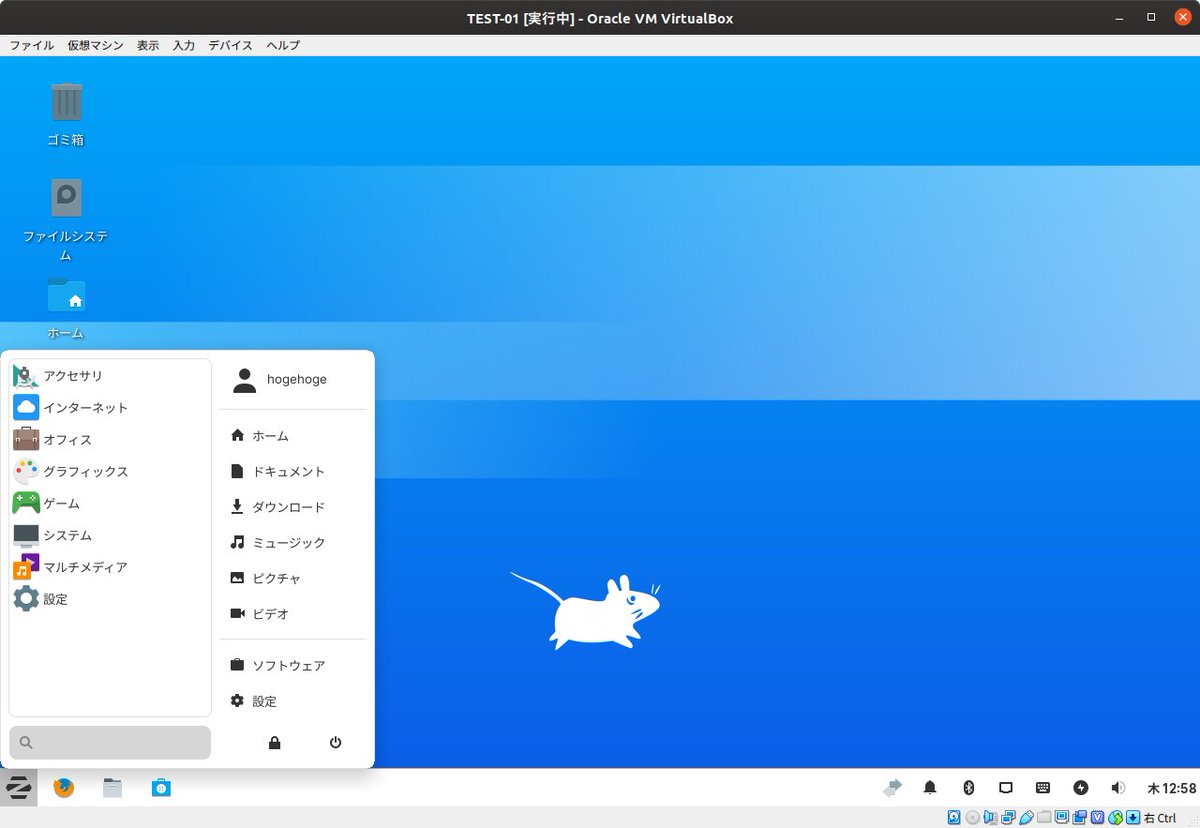
Task: Expand the アクセサリ category
Action: (110, 376)
